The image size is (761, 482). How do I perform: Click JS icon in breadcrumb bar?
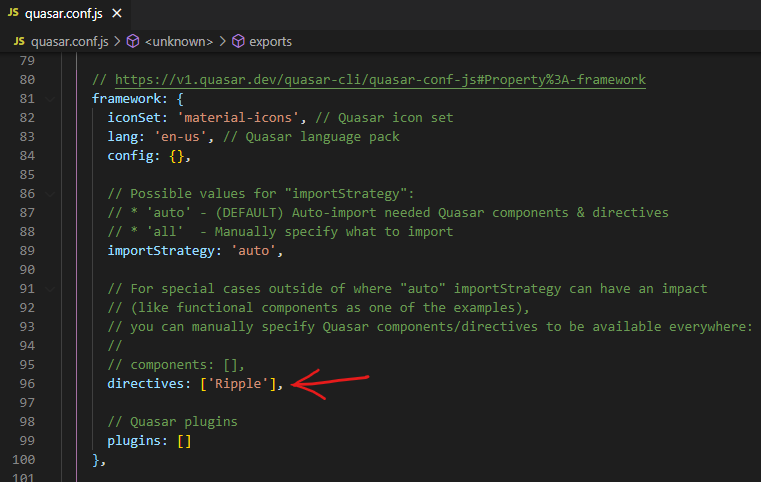tap(19, 41)
